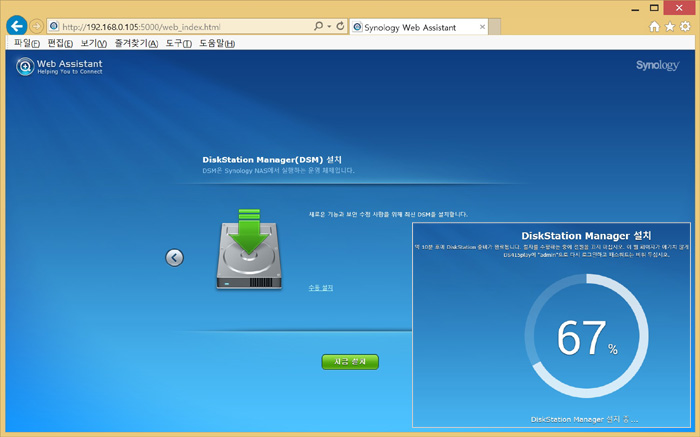This screenshot has height=437, width=700.
Task: Open the 도움말(H) menu
Action: (x=217, y=43)
